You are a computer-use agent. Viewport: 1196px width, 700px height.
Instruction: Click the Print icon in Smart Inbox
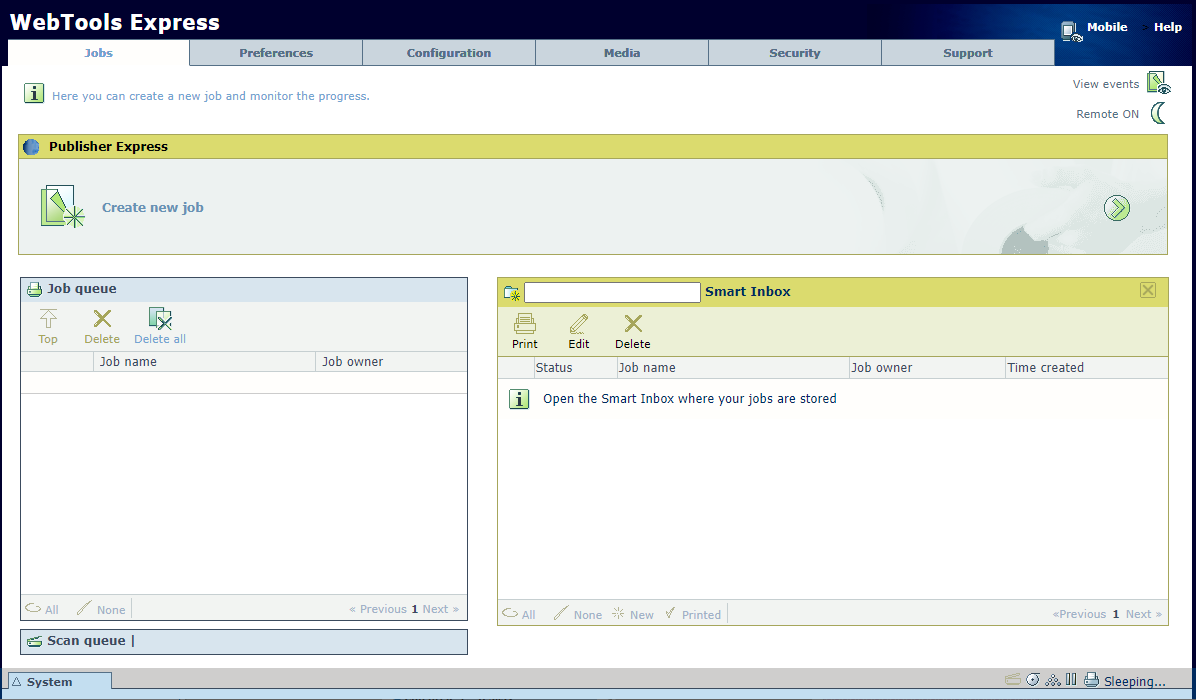pos(525,324)
